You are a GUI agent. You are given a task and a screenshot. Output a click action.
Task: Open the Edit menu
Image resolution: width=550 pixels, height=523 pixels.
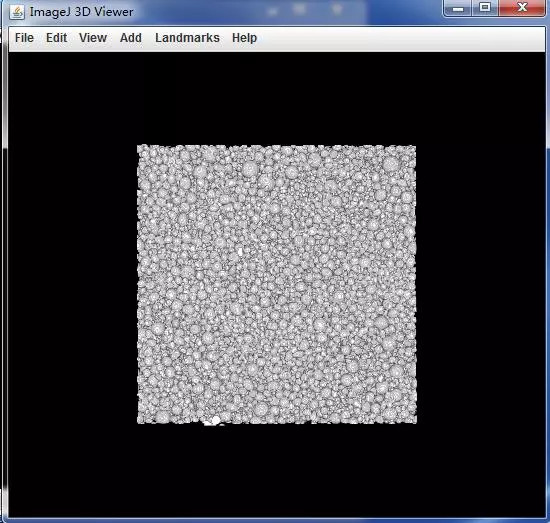[56, 38]
